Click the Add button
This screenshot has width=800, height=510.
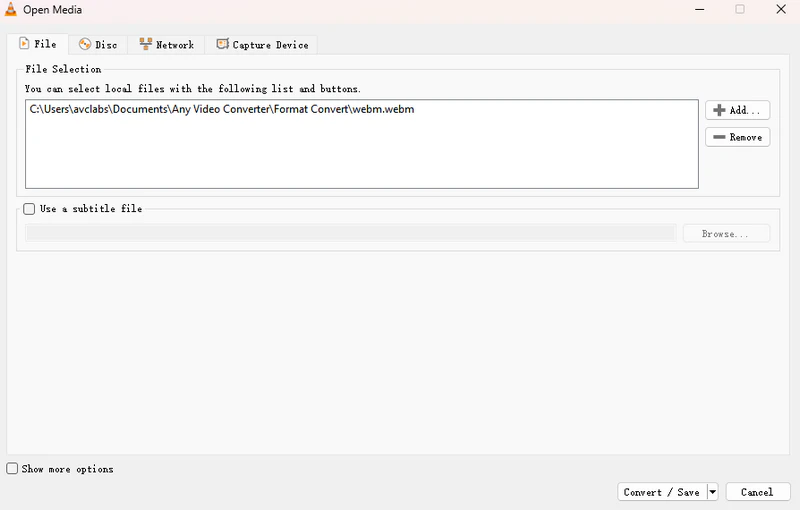(x=737, y=110)
